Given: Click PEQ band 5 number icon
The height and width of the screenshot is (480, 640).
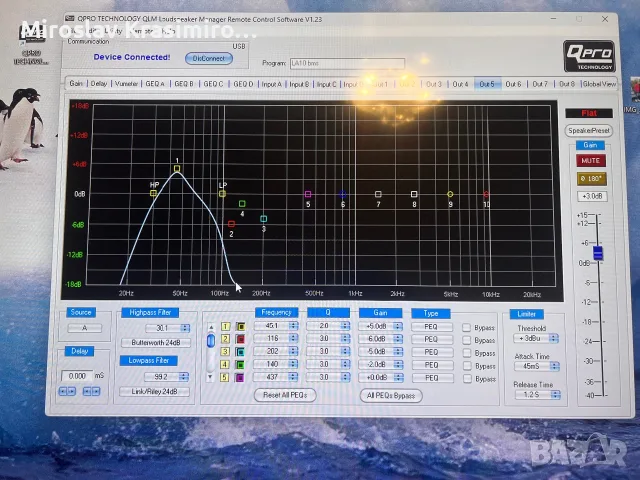Looking at the screenshot, I should tap(224, 377).
